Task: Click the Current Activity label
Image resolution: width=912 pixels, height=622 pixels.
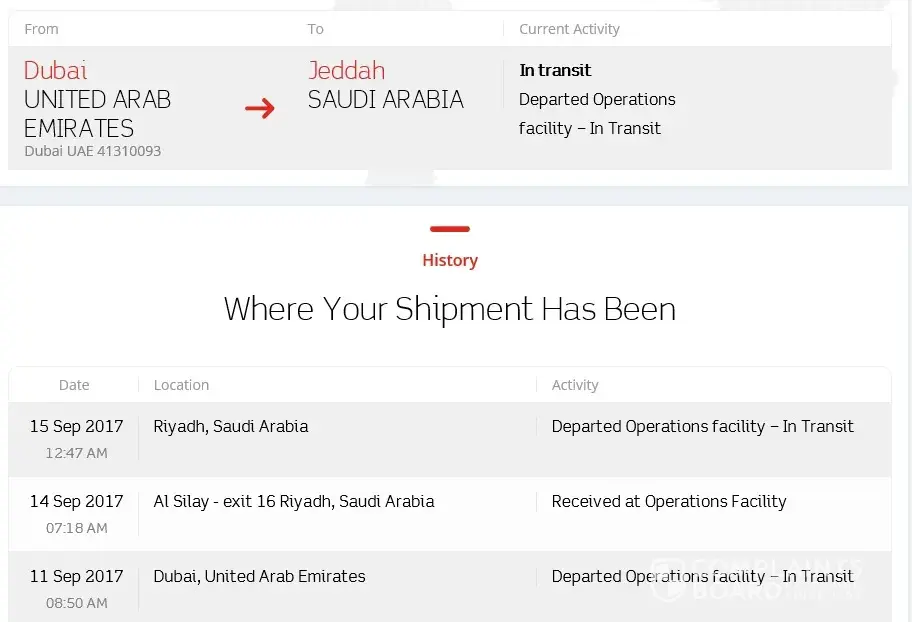Action: [569, 29]
